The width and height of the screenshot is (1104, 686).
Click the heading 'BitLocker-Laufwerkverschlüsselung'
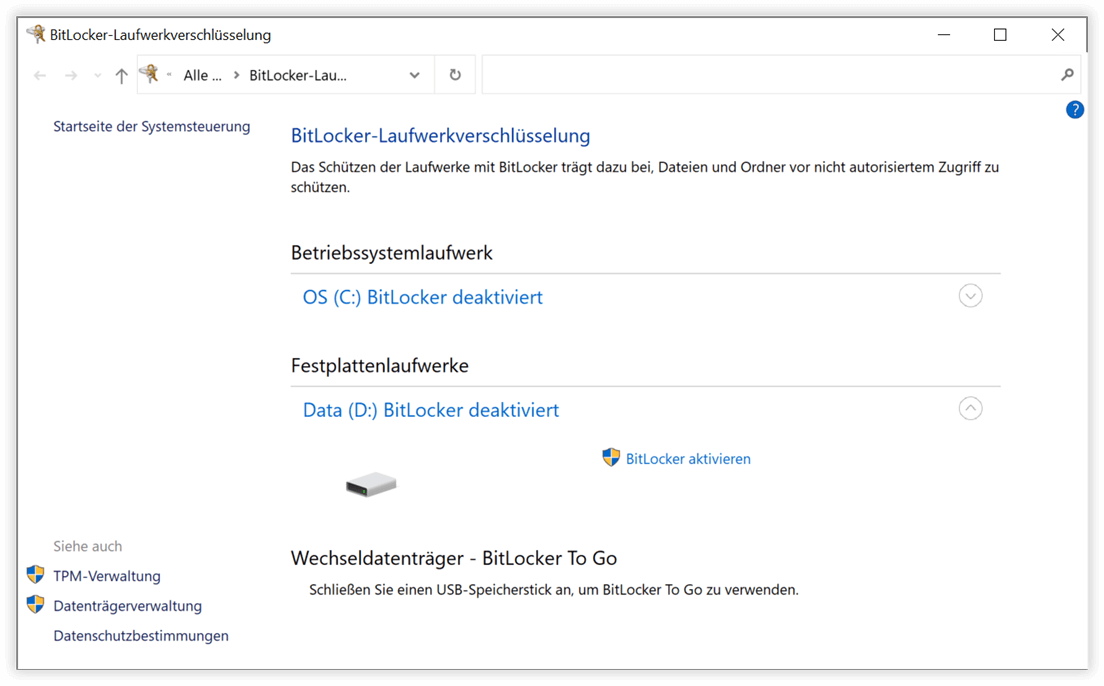click(x=440, y=135)
